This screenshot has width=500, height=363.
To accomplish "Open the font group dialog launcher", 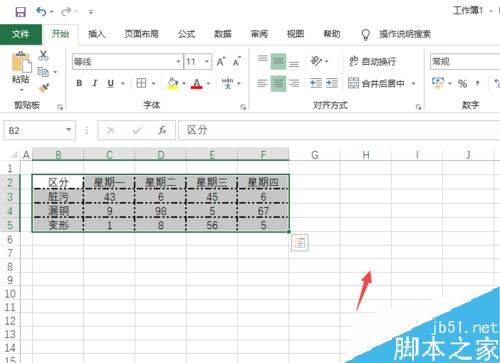I will pyautogui.click(x=243, y=107).
